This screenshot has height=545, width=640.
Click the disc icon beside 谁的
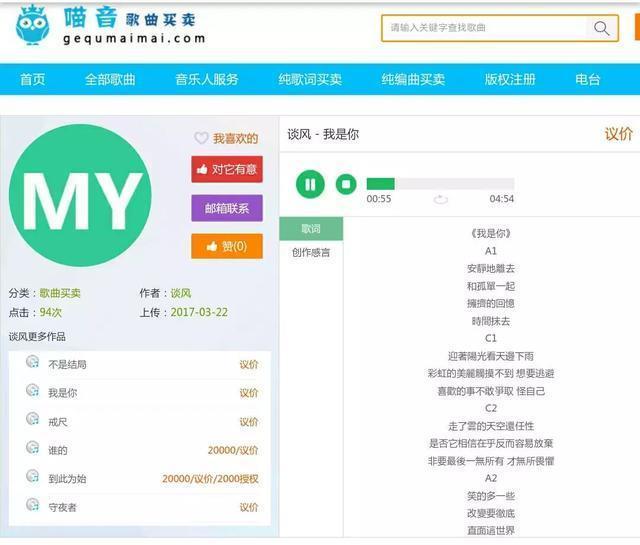click(32, 448)
